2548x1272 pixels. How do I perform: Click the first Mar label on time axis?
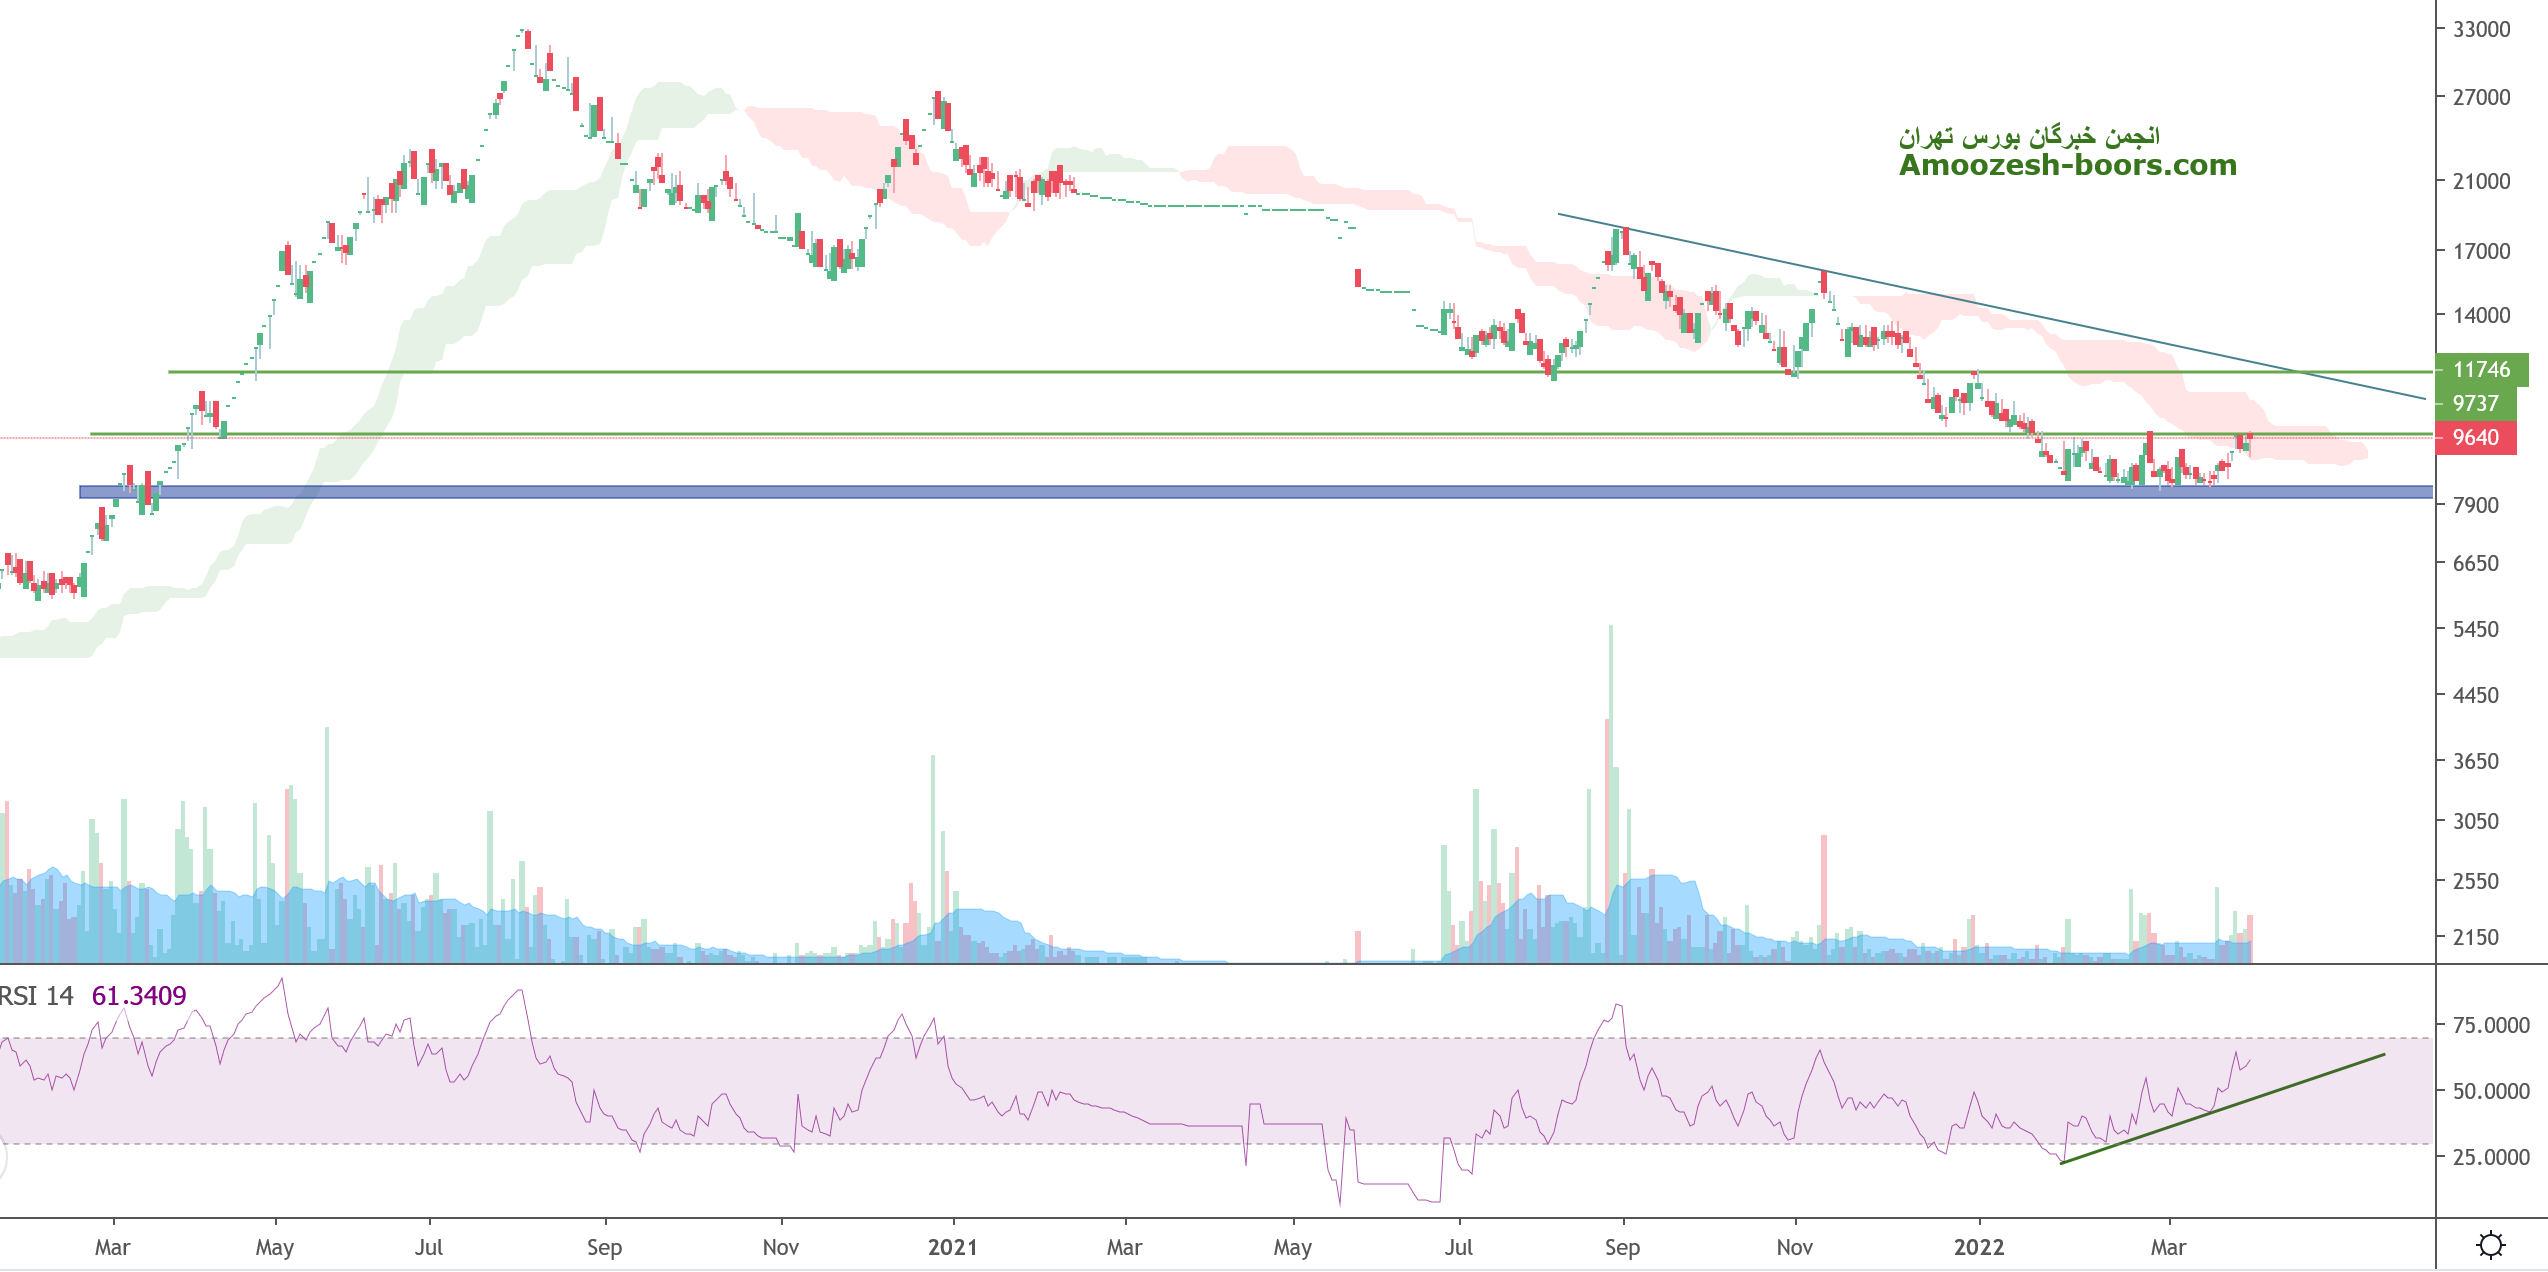pyautogui.click(x=112, y=1248)
